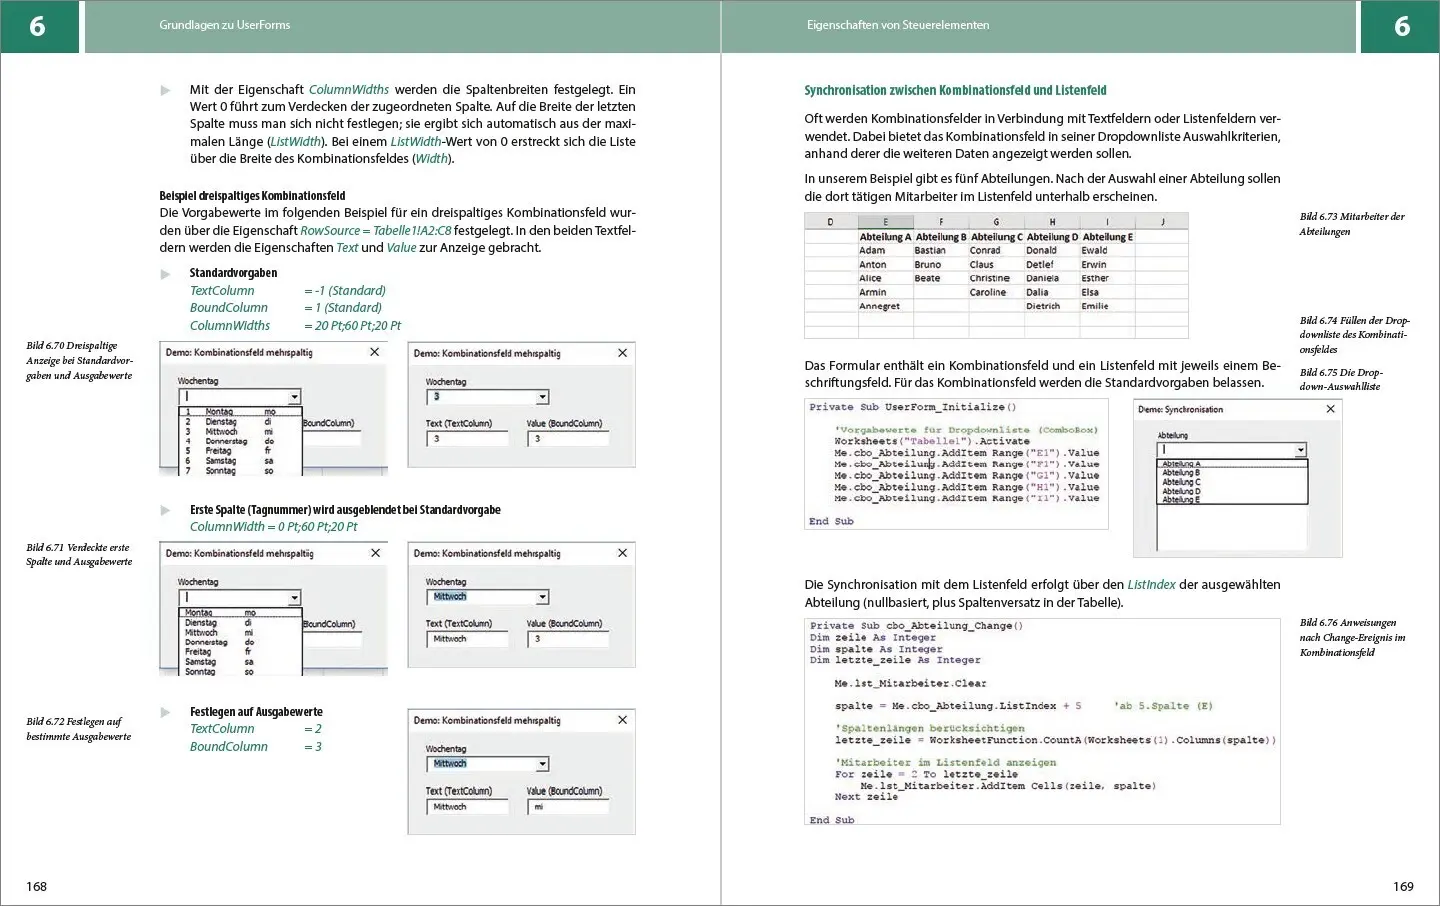The width and height of the screenshot is (1440, 906).
Task: Click Value (BoundColumn) field showing mi
Action: [x=569, y=807]
